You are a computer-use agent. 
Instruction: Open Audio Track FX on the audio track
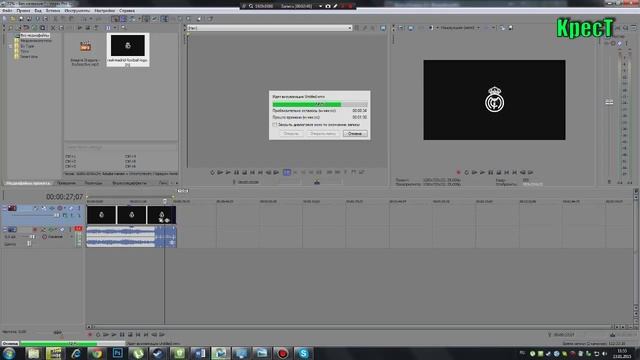point(51,230)
